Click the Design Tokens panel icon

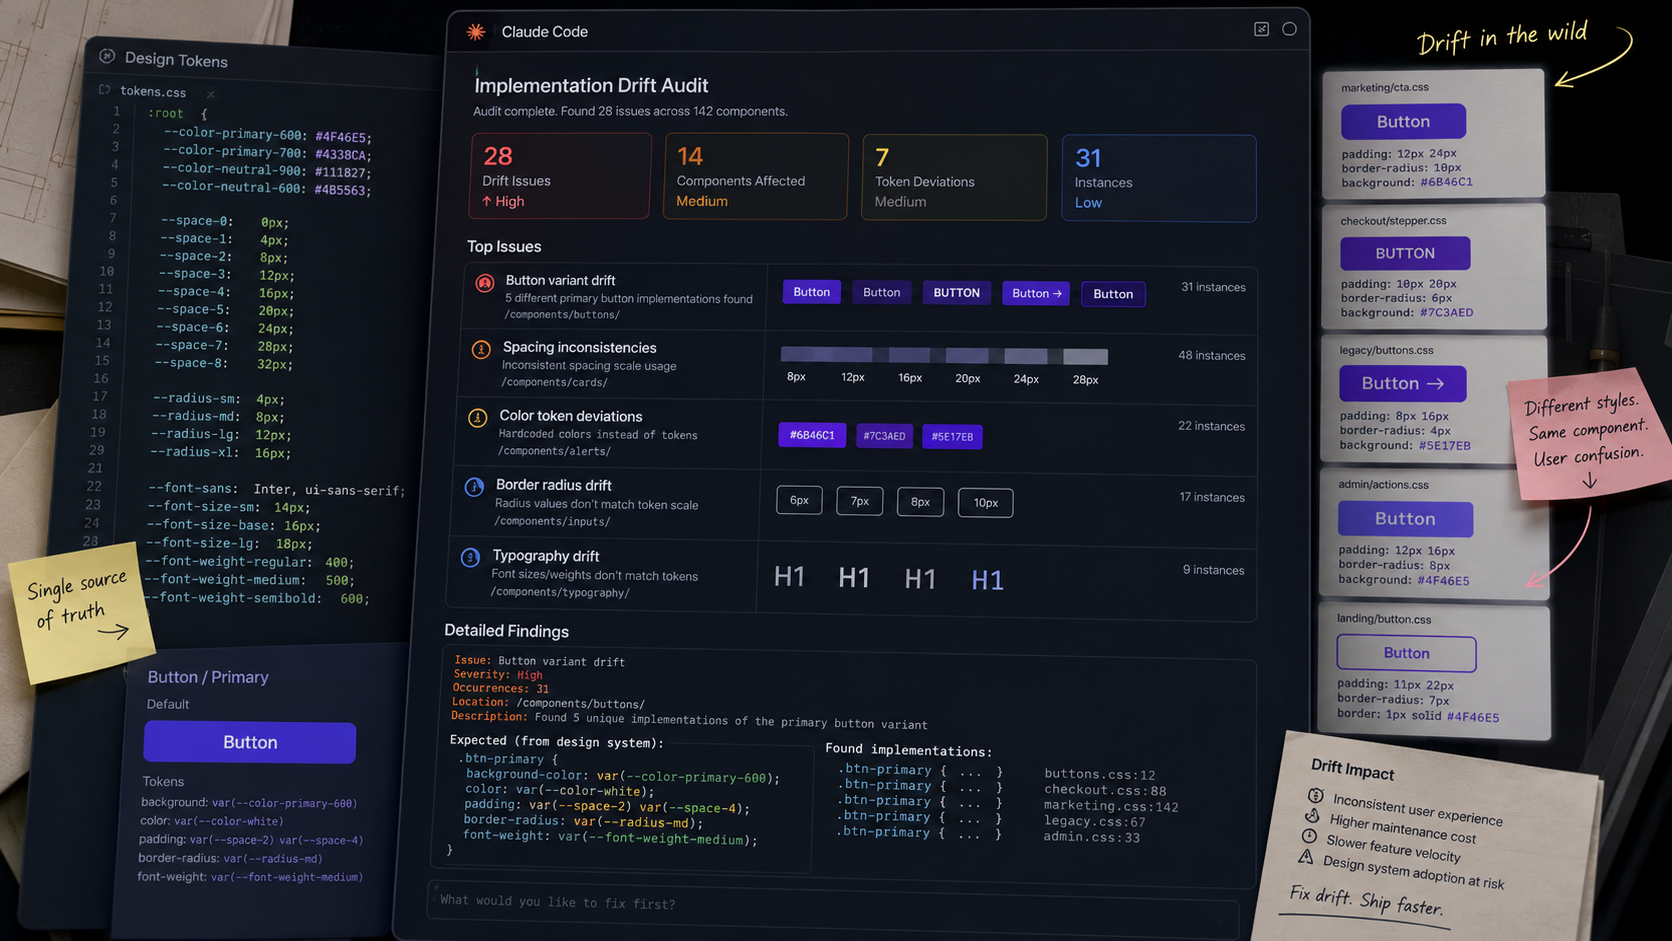(107, 56)
